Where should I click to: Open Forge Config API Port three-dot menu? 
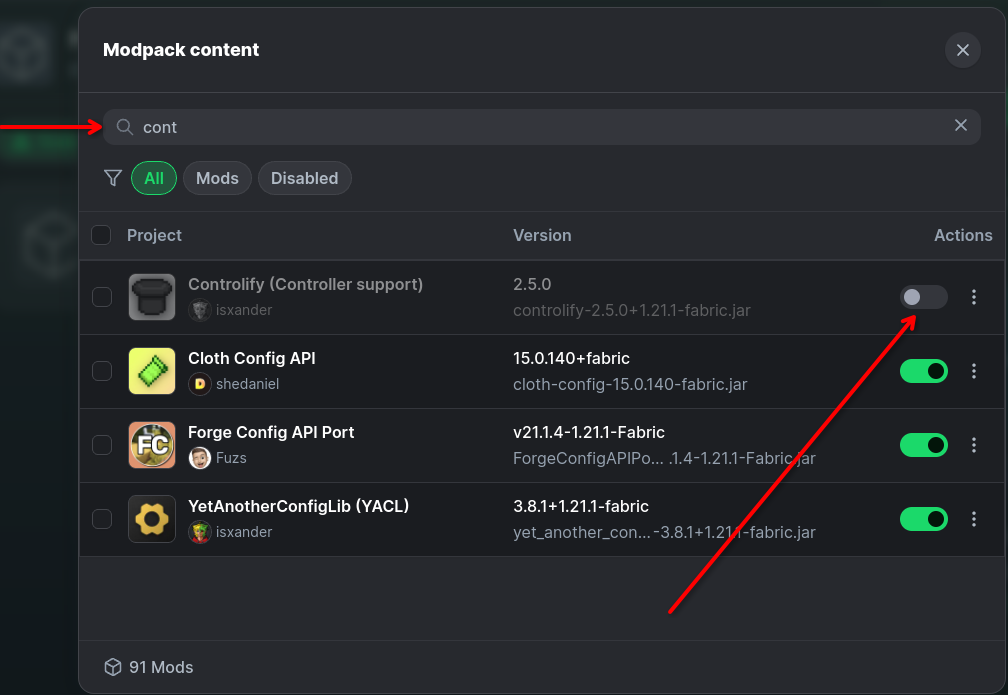coord(974,445)
